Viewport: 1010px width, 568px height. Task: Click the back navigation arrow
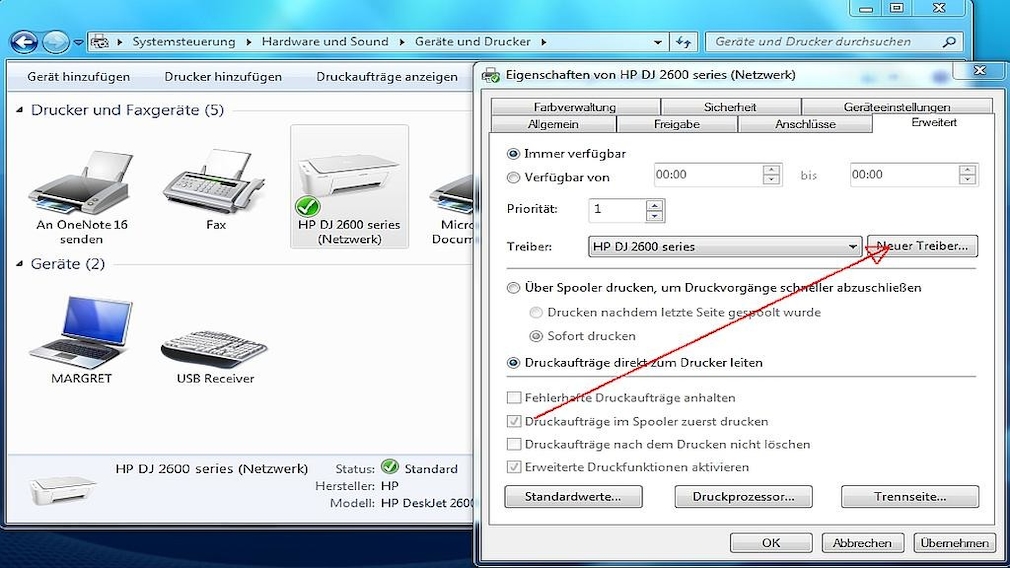(x=24, y=42)
